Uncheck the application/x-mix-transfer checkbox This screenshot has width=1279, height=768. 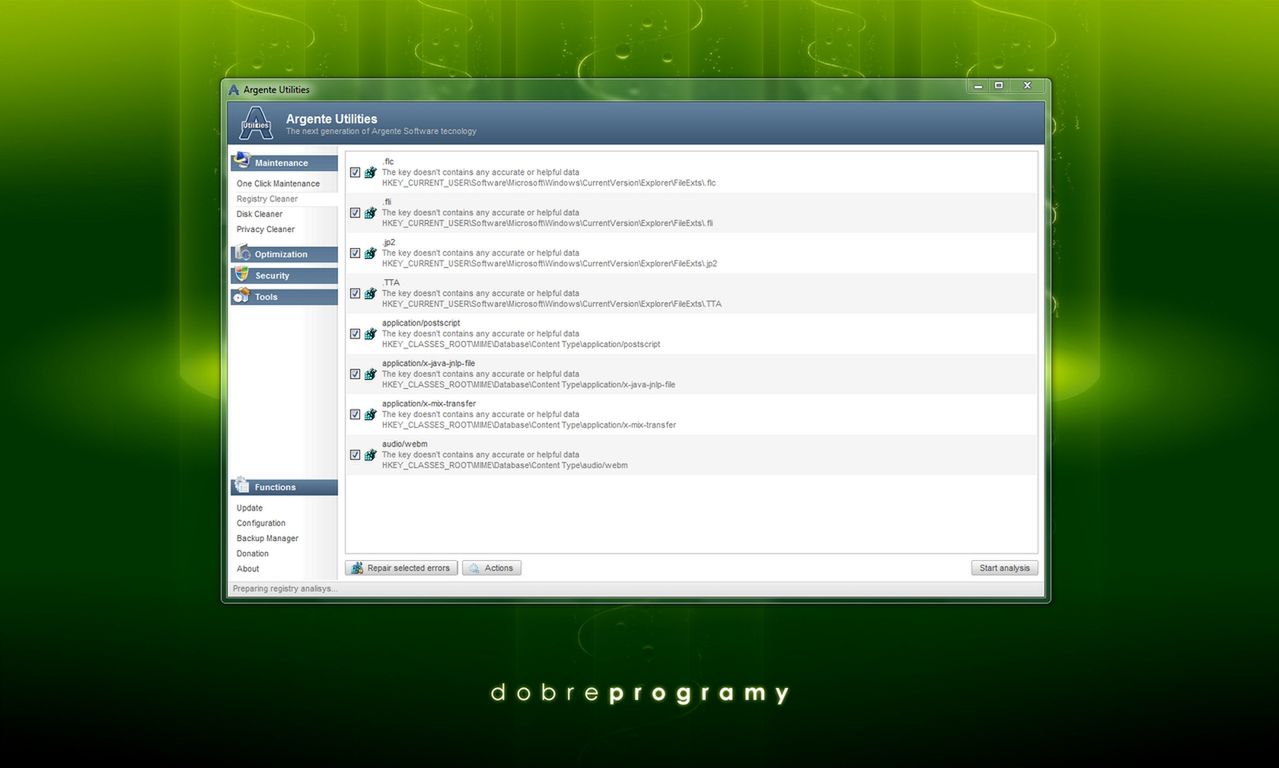[355, 414]
